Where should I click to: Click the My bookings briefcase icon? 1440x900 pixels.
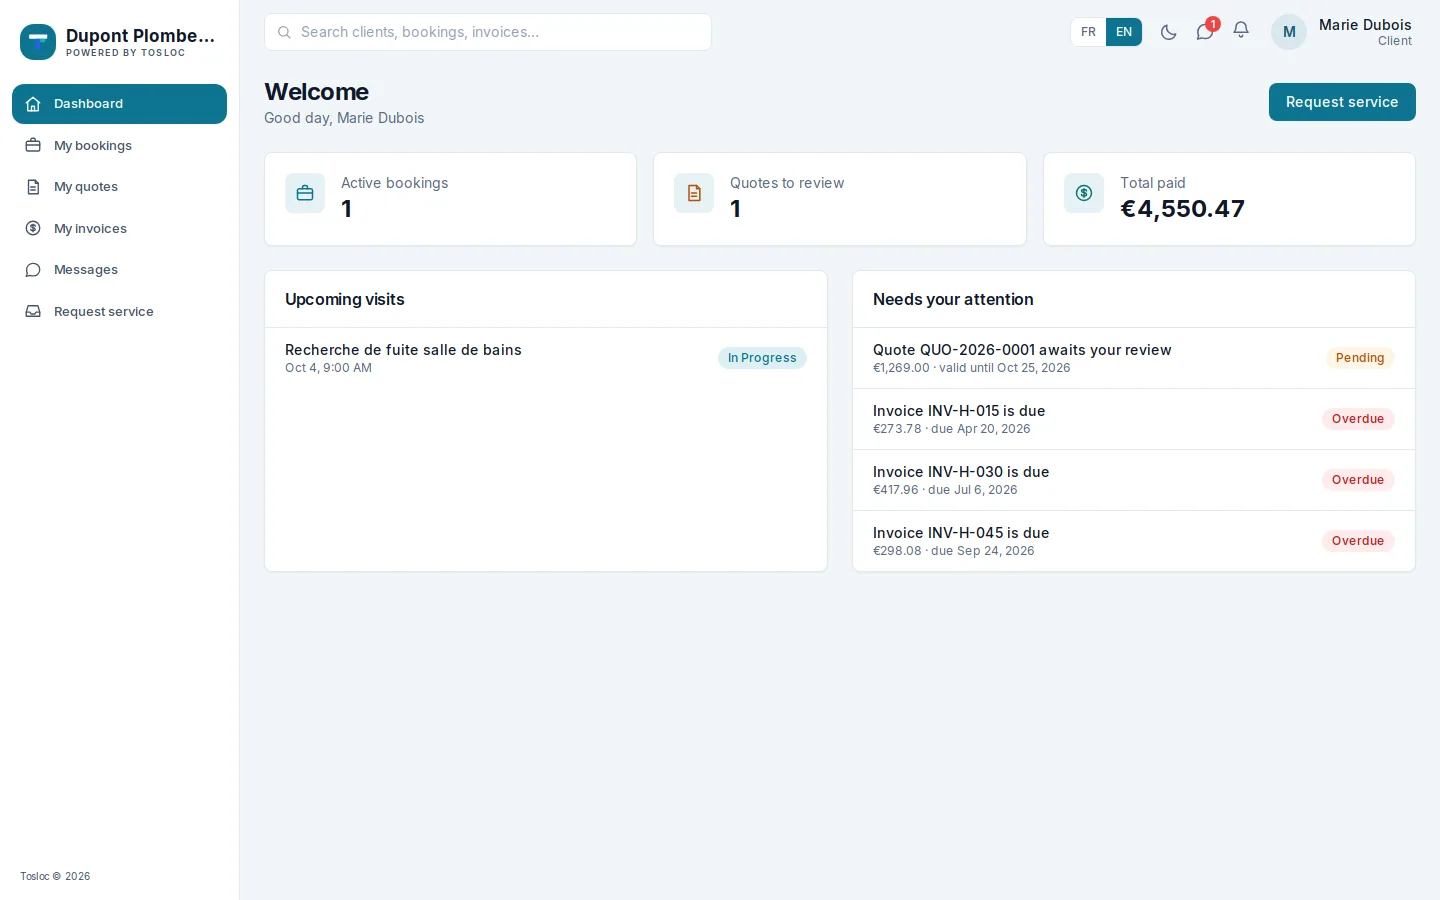[x=33, y=145]
